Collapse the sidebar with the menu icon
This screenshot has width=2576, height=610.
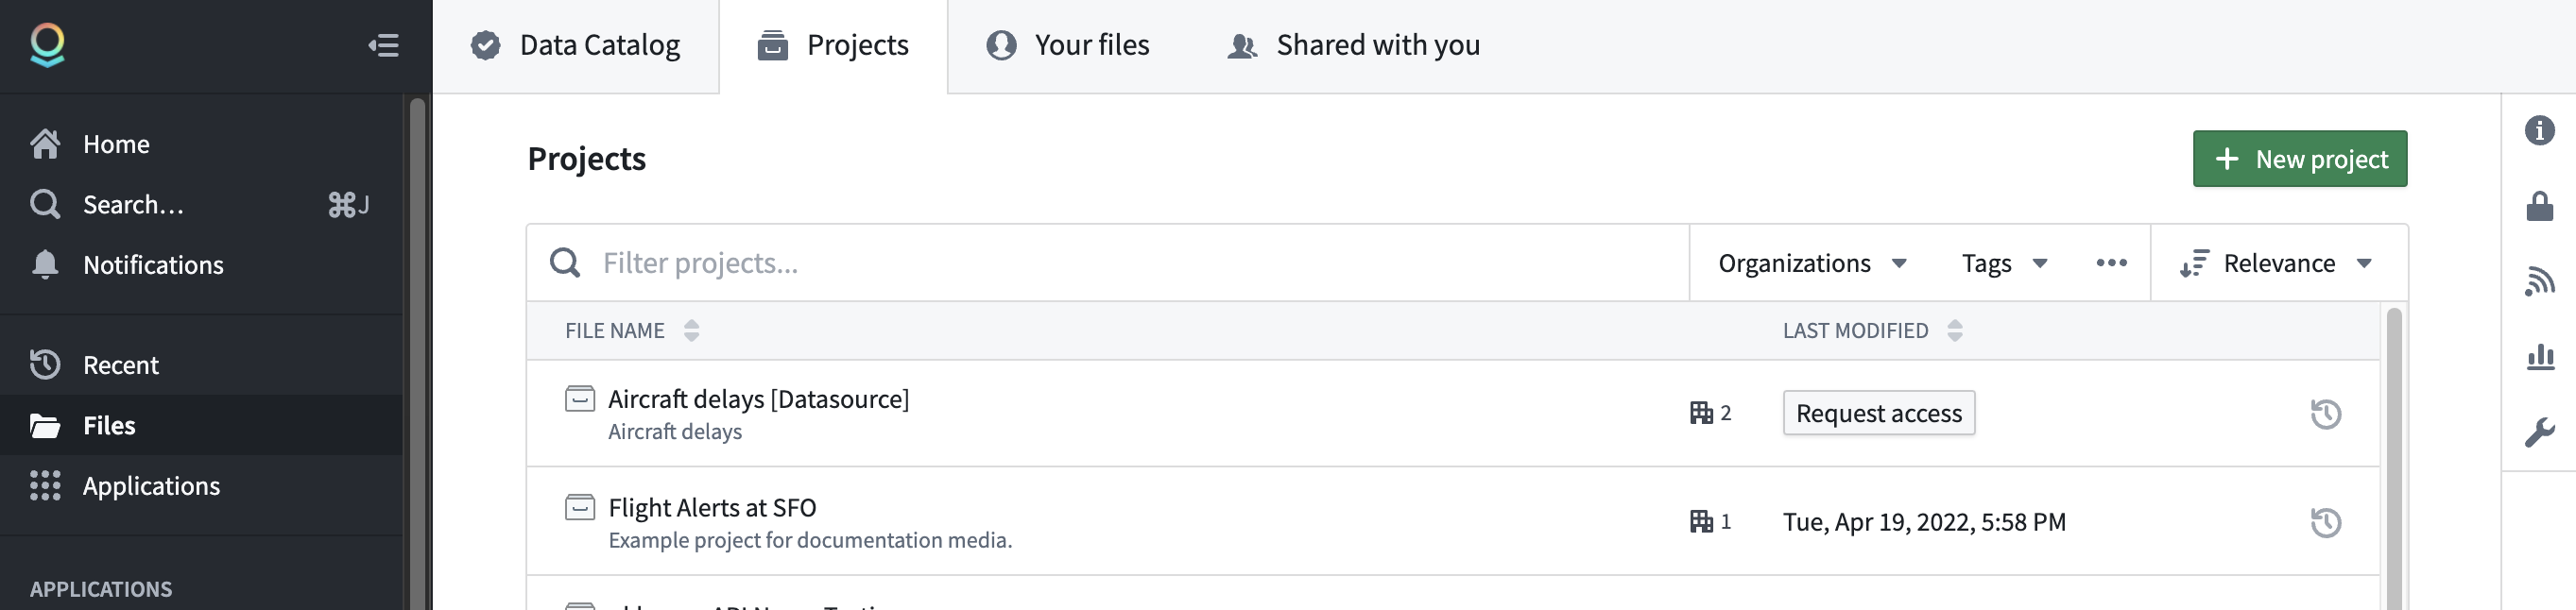point(384,45)
